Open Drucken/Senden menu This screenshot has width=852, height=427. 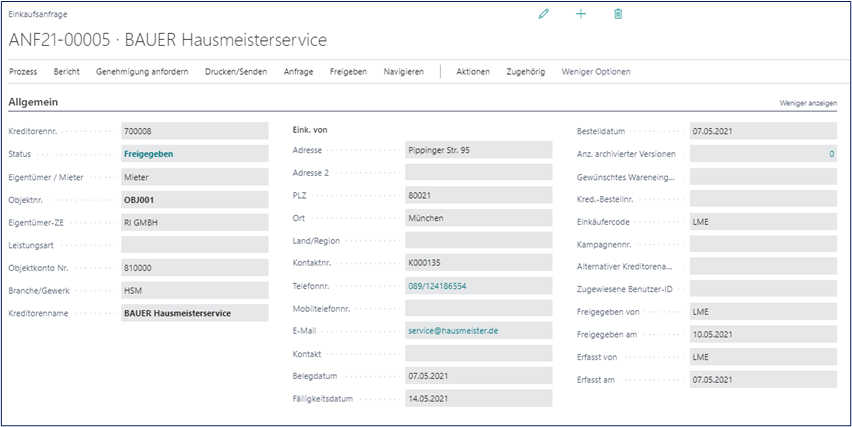coord(236,72)
